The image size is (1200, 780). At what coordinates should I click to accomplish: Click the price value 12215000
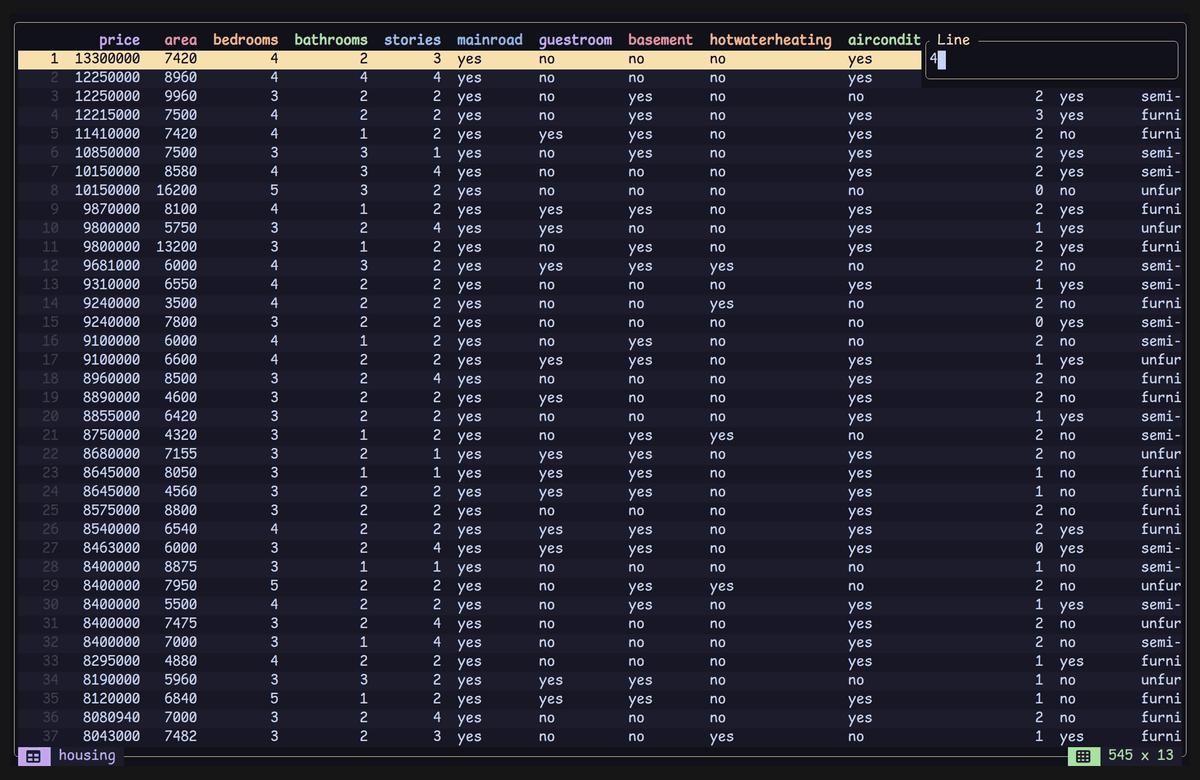[x=107, y=116]
